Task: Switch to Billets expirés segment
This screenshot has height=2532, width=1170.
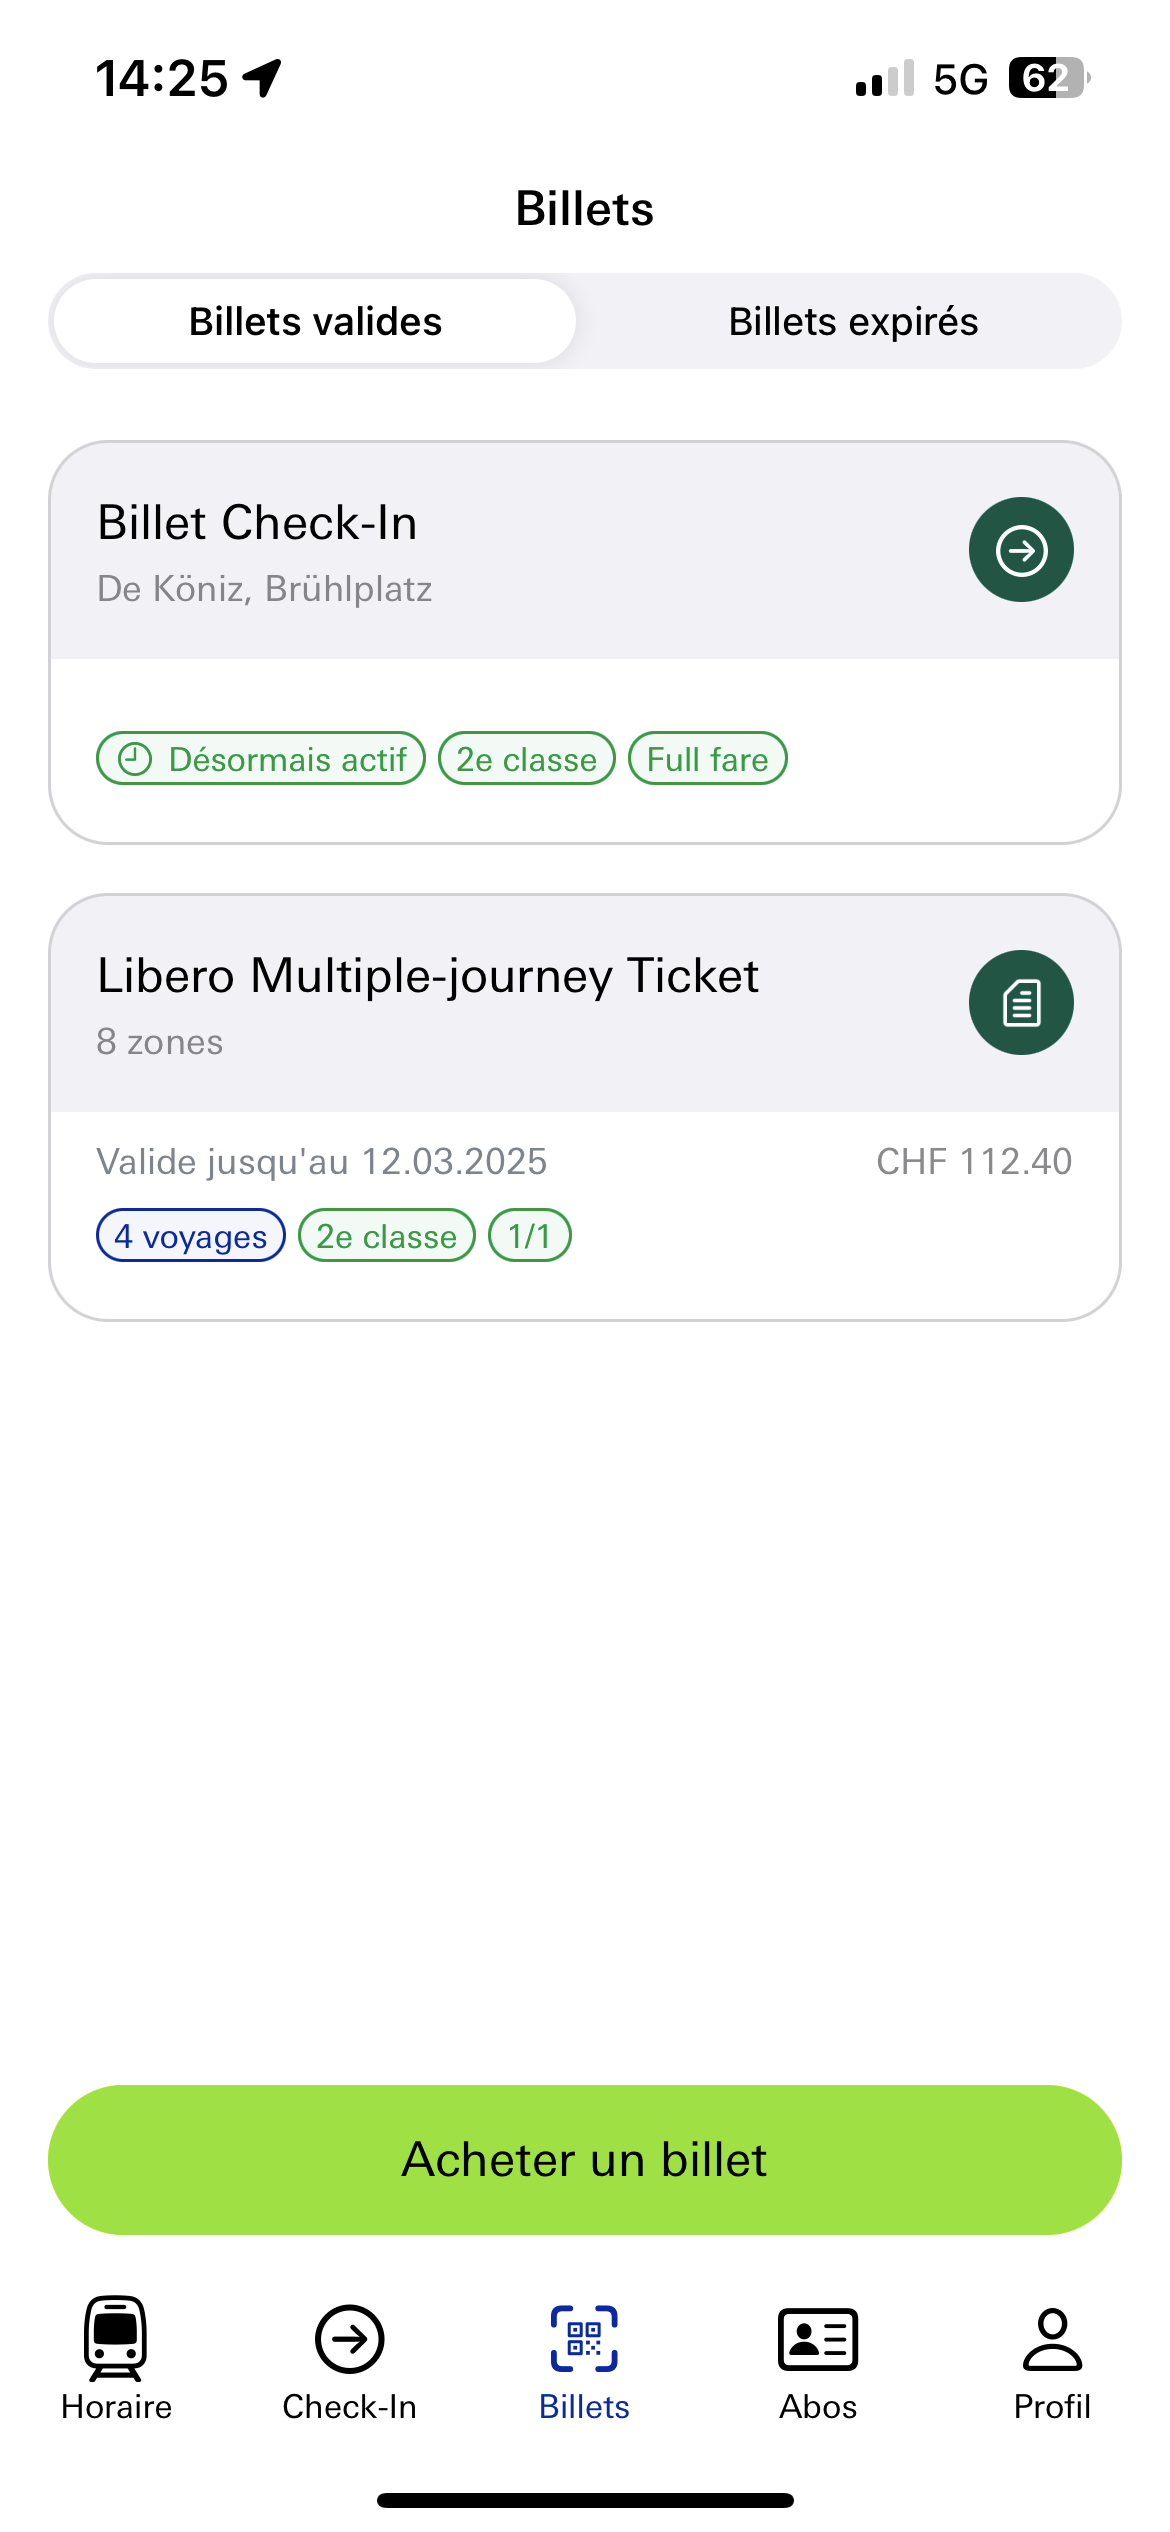Action: (x=853, y=321)
